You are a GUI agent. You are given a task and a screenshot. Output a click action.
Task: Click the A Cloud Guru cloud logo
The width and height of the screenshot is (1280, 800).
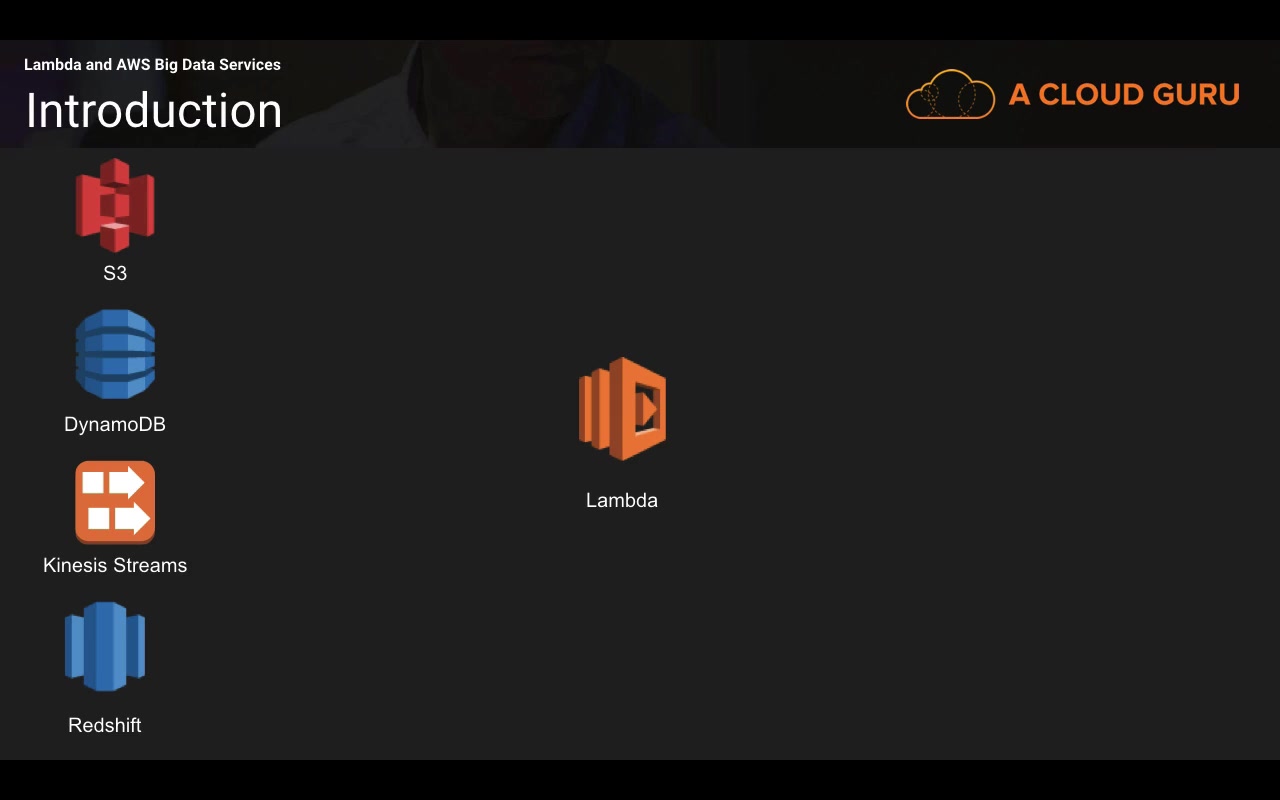[x=950, y=95]
